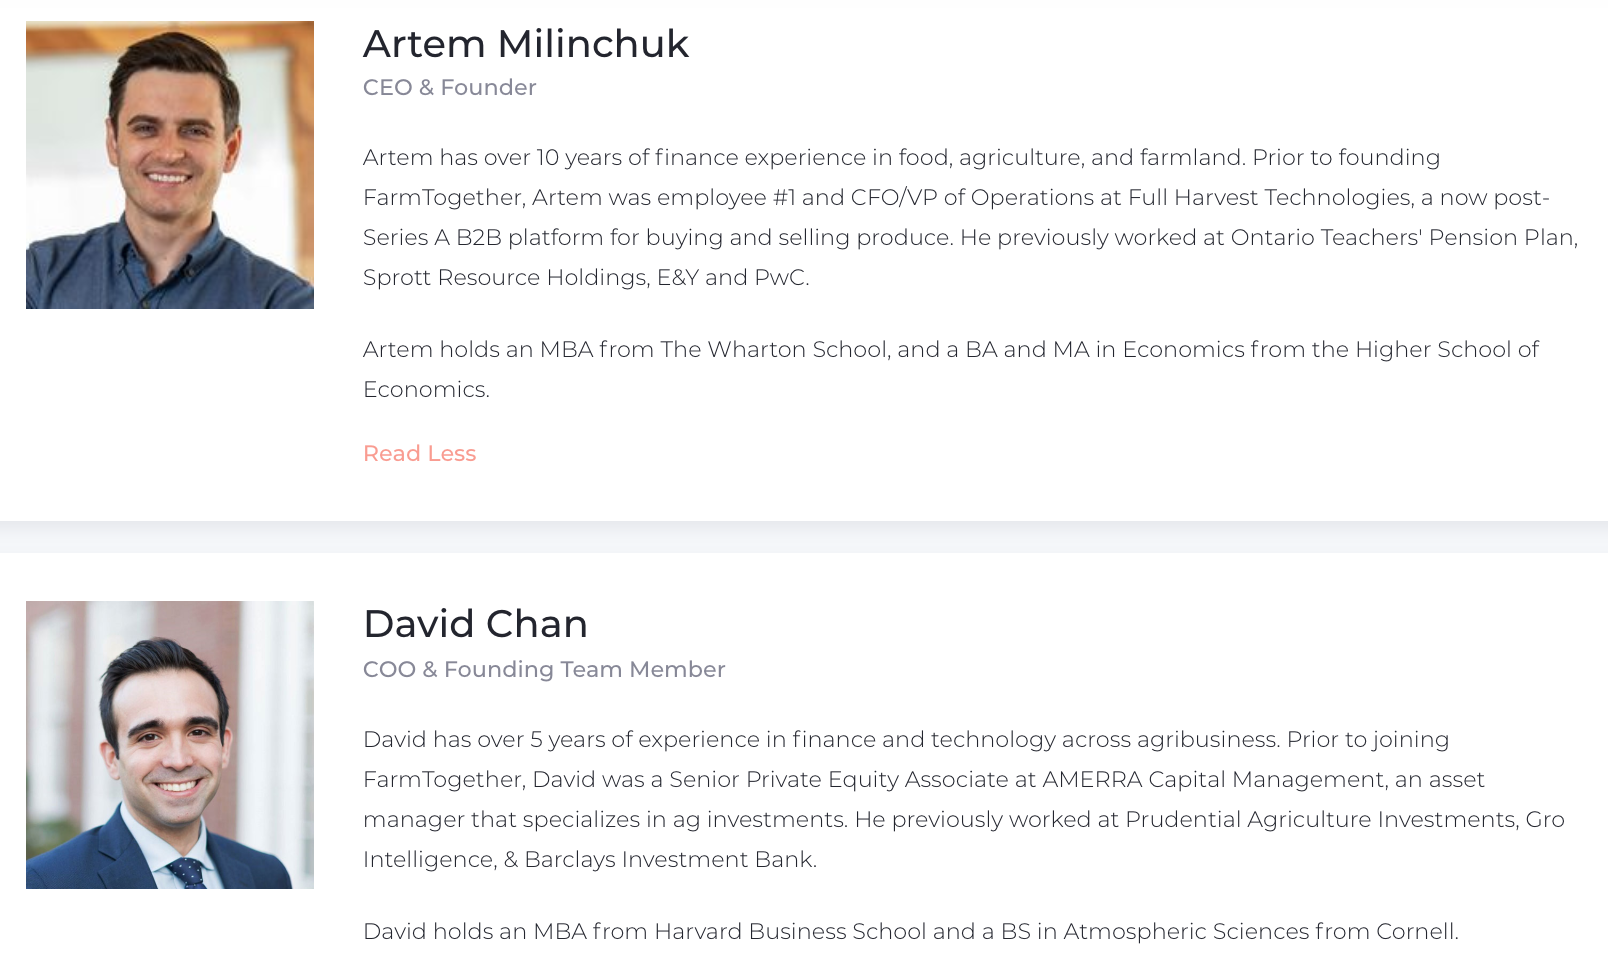Click 'Harvard Business School' in David's bio
This screenshot has width=1608, height=970.
790,931
